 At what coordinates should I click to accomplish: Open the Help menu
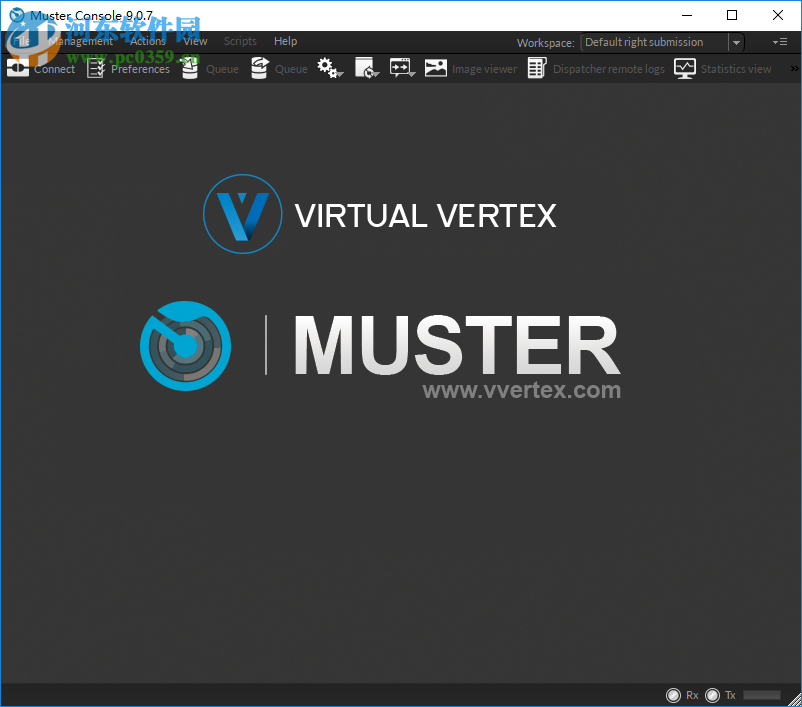pos(285,41)
